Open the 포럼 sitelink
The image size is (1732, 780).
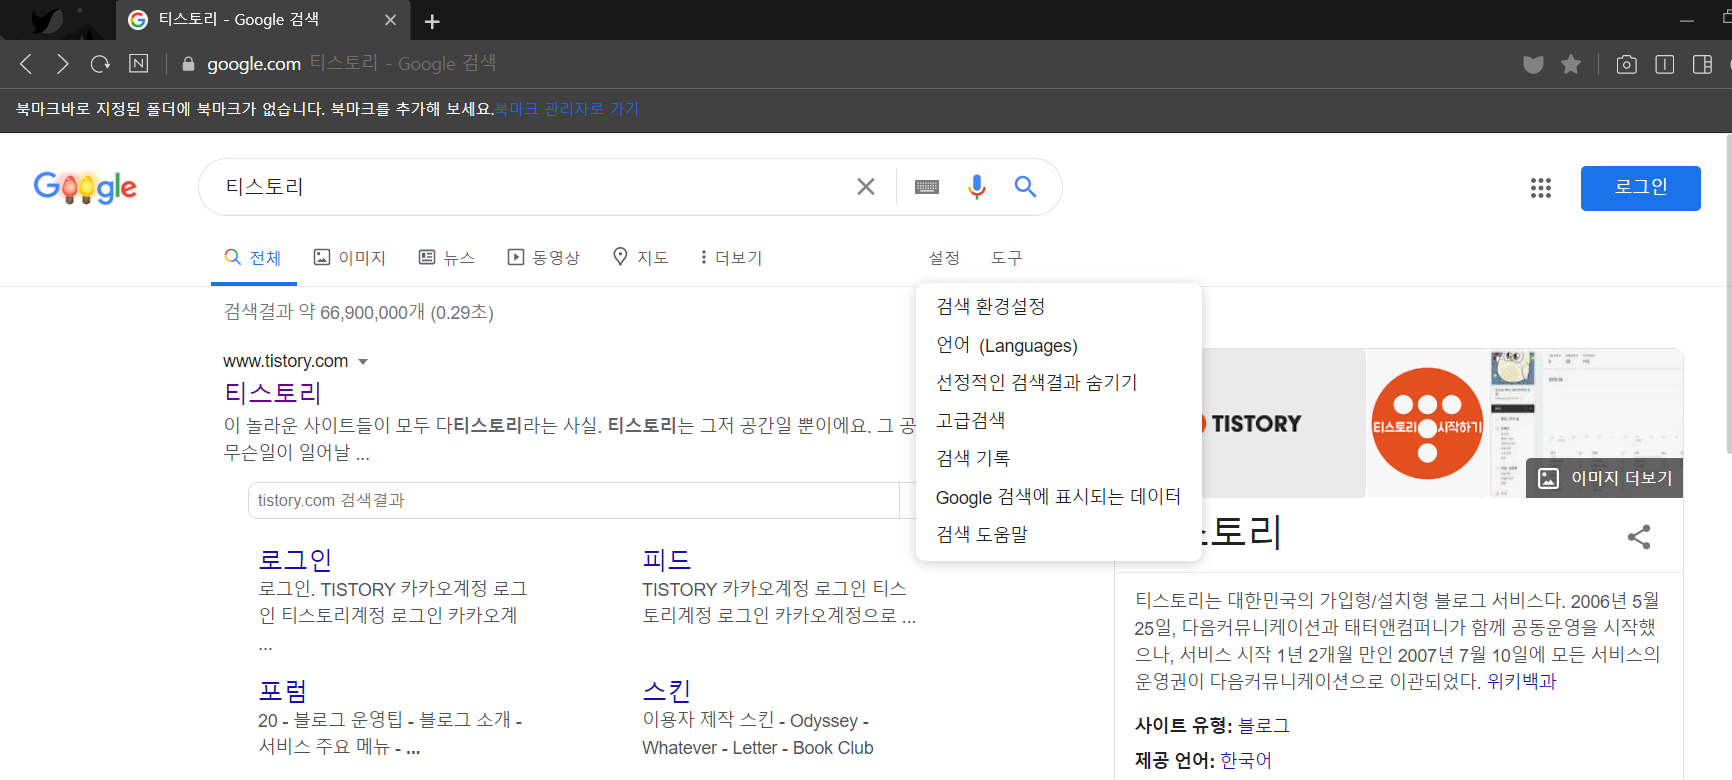[x=283, y=691]
